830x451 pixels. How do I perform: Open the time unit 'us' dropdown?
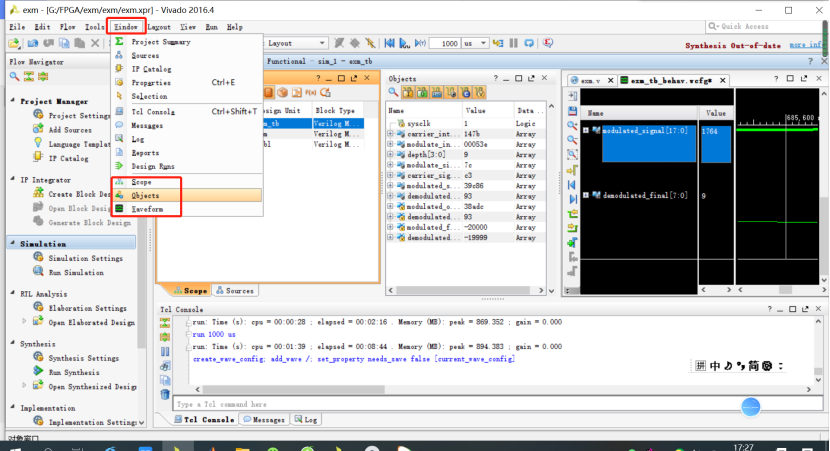[x=476, y=44]
